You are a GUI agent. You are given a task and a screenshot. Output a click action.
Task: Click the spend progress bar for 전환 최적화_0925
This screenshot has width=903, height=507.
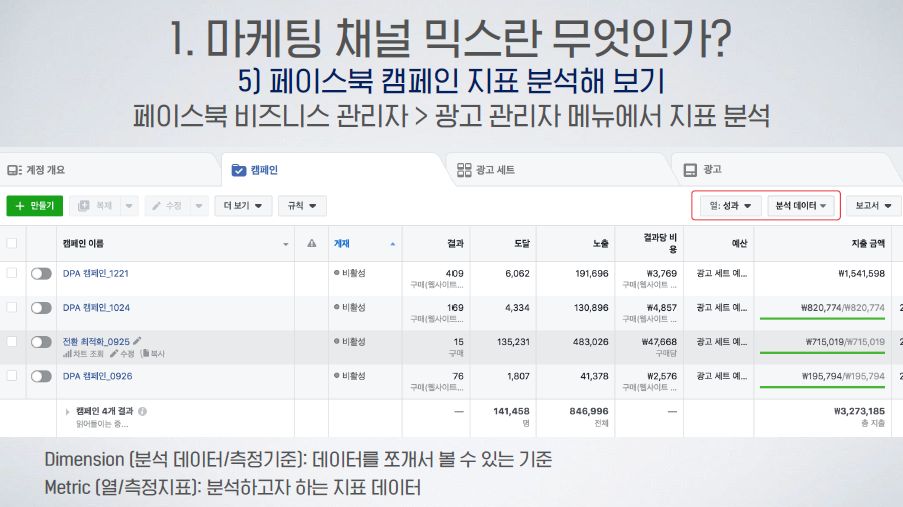(x=822, y=353)
